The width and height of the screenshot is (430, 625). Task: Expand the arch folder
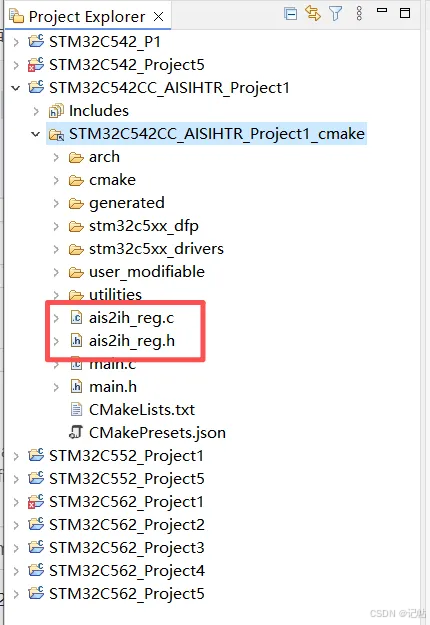56,157
